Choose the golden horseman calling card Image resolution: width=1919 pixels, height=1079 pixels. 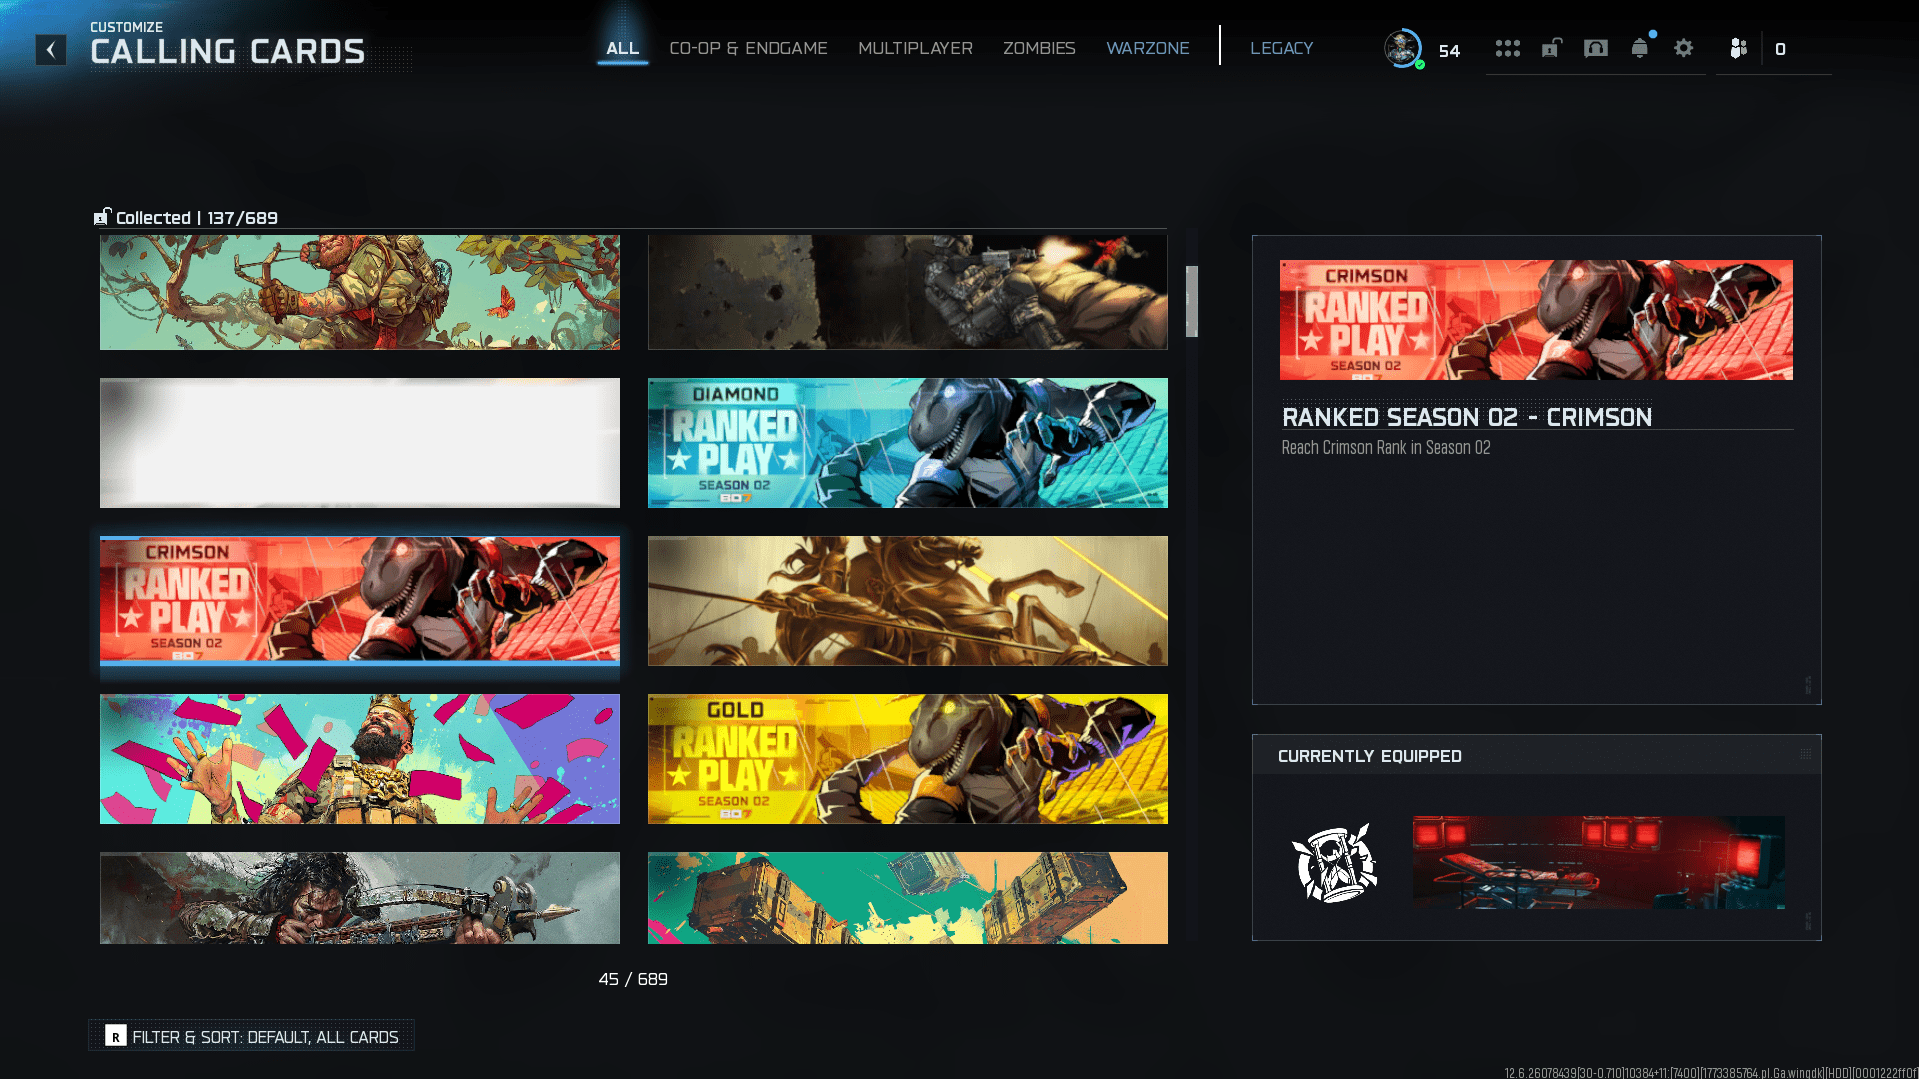click(x=907, y=601)
